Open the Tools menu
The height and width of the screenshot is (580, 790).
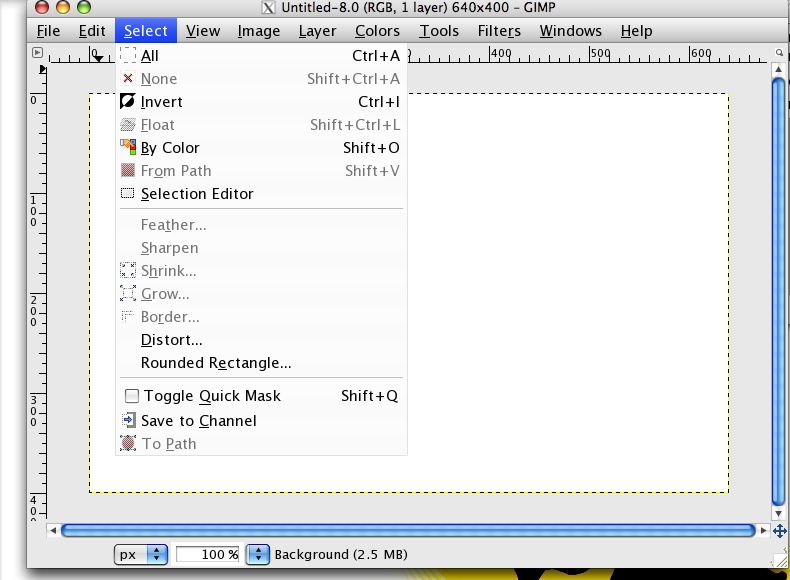tap(439, 31)
